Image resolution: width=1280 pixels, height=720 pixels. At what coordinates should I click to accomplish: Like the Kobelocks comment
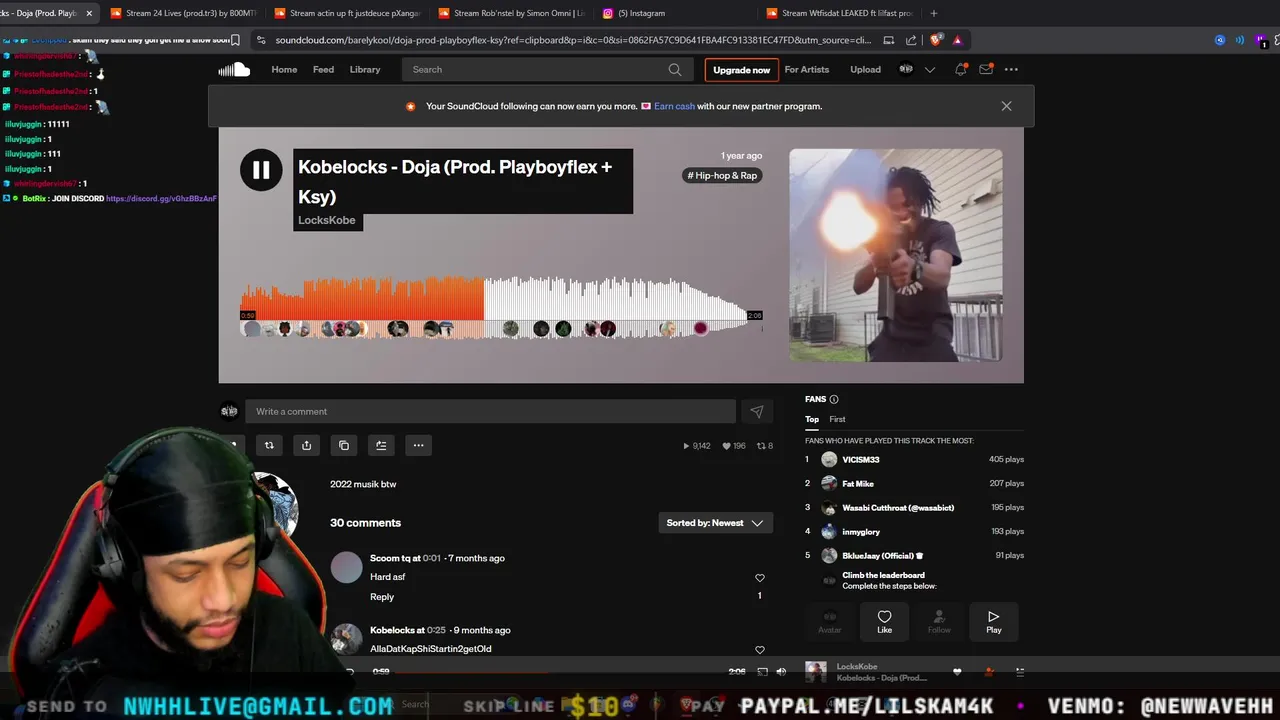tap(760, 649)
